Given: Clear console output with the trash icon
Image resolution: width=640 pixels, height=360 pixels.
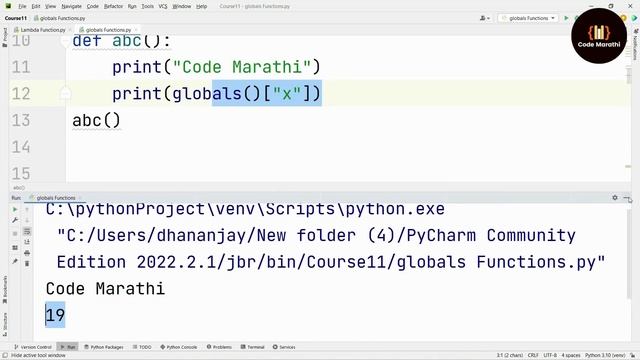Looking at the screenshot, I should (27, 264).
